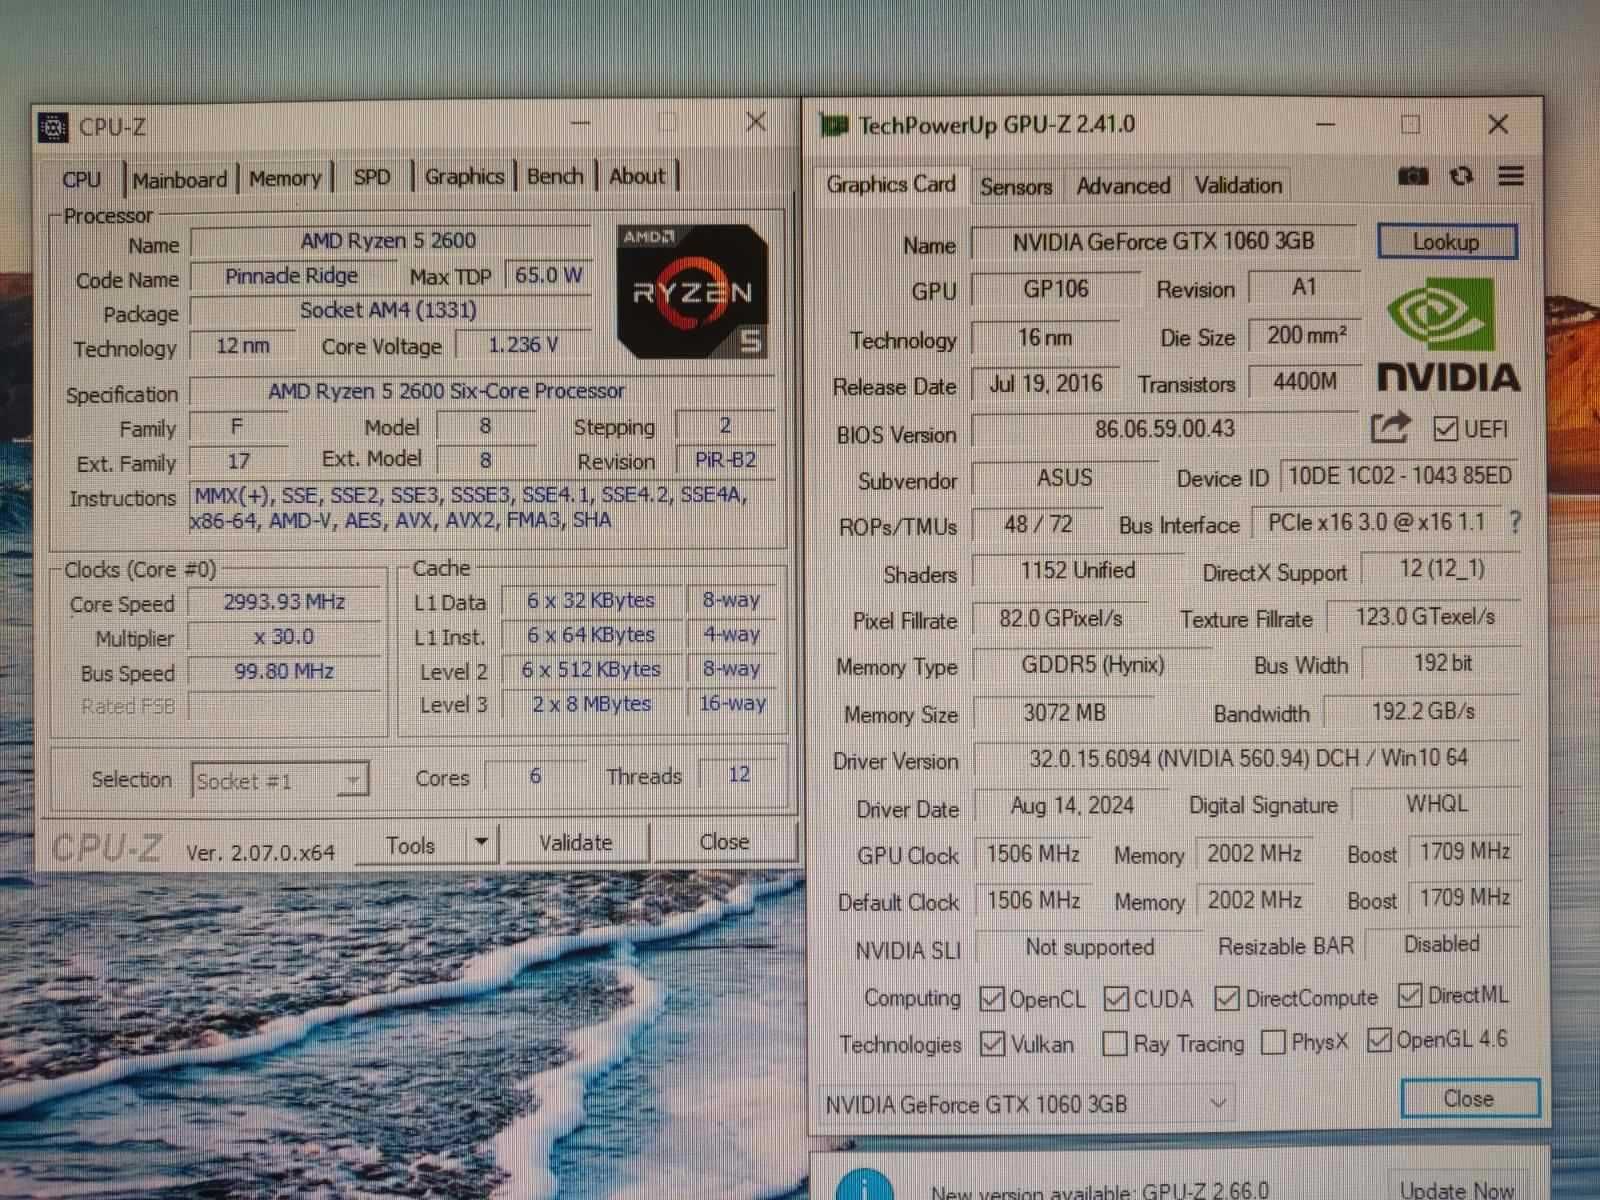
Task: Click the Close button in GPU-Z
Action: (x=1468, y=1099)
